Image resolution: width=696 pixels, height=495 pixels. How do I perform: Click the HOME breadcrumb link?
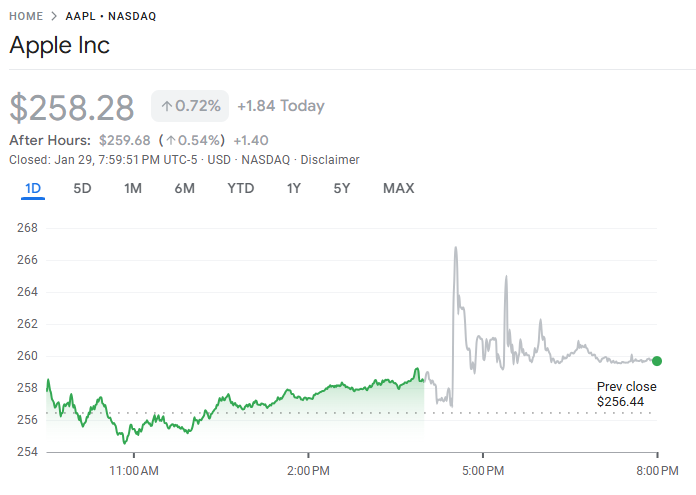(28, 17)
